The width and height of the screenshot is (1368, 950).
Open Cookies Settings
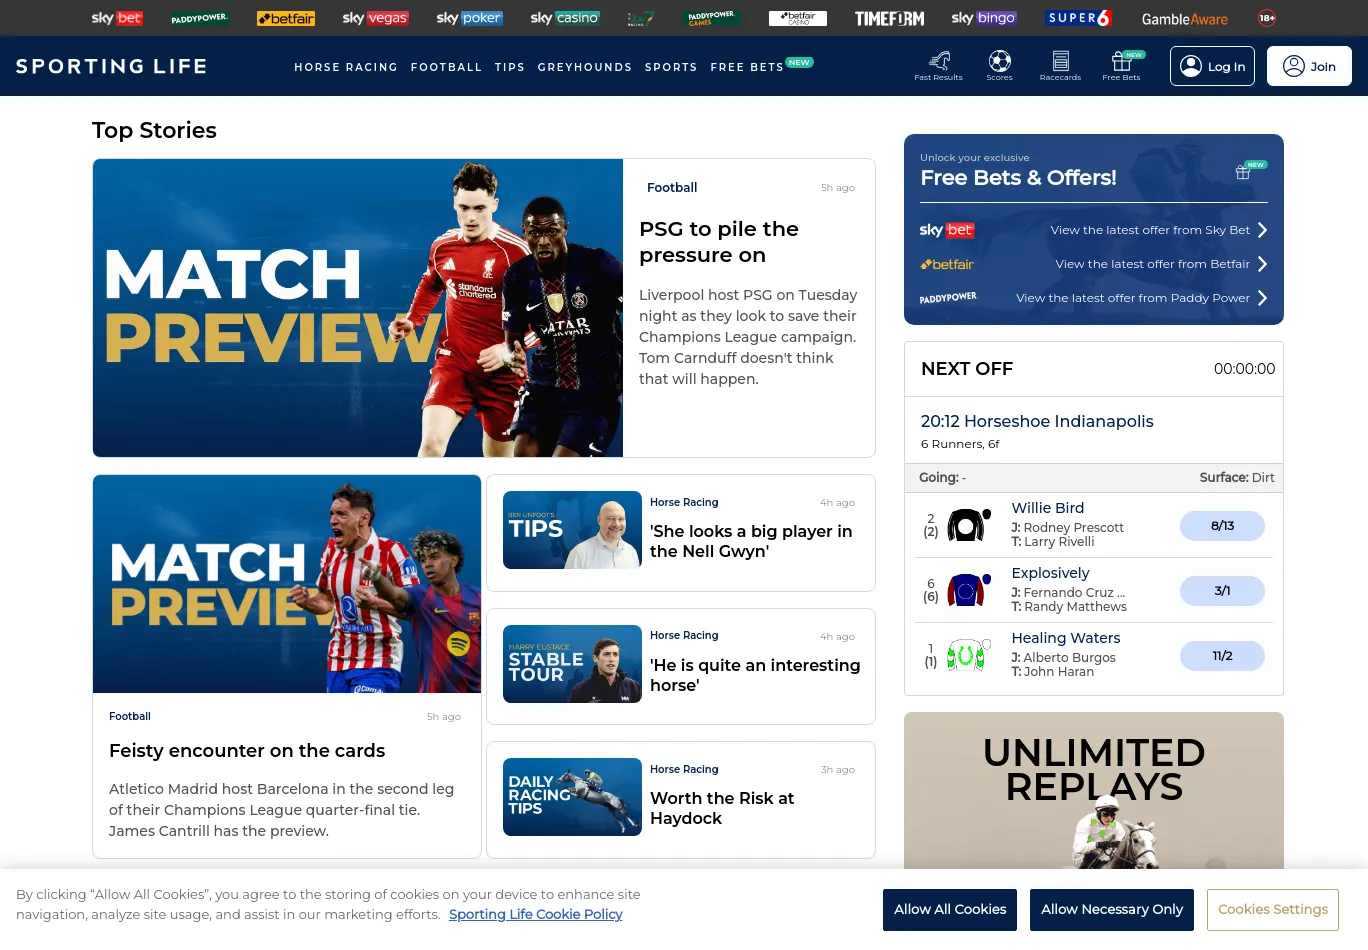click(1272, 909)
